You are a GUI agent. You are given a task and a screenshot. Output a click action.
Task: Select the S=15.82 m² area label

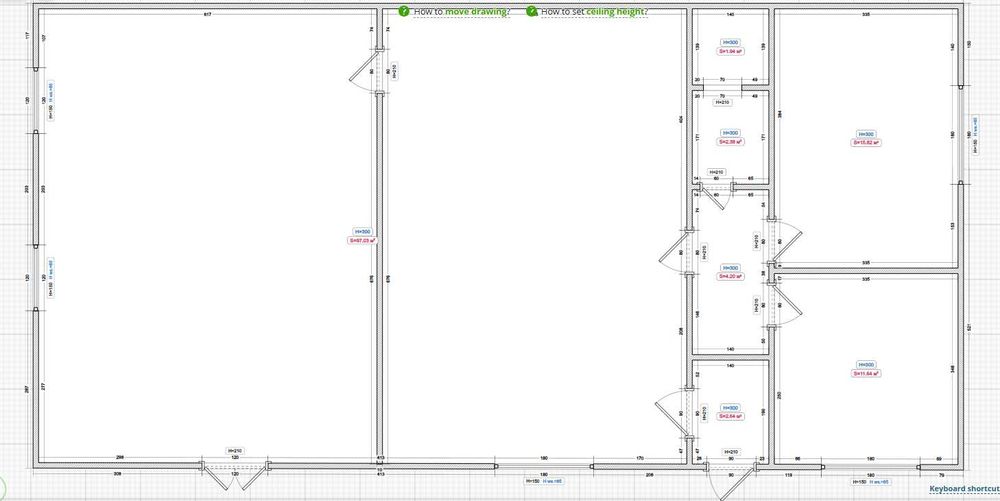coord(866,143)
